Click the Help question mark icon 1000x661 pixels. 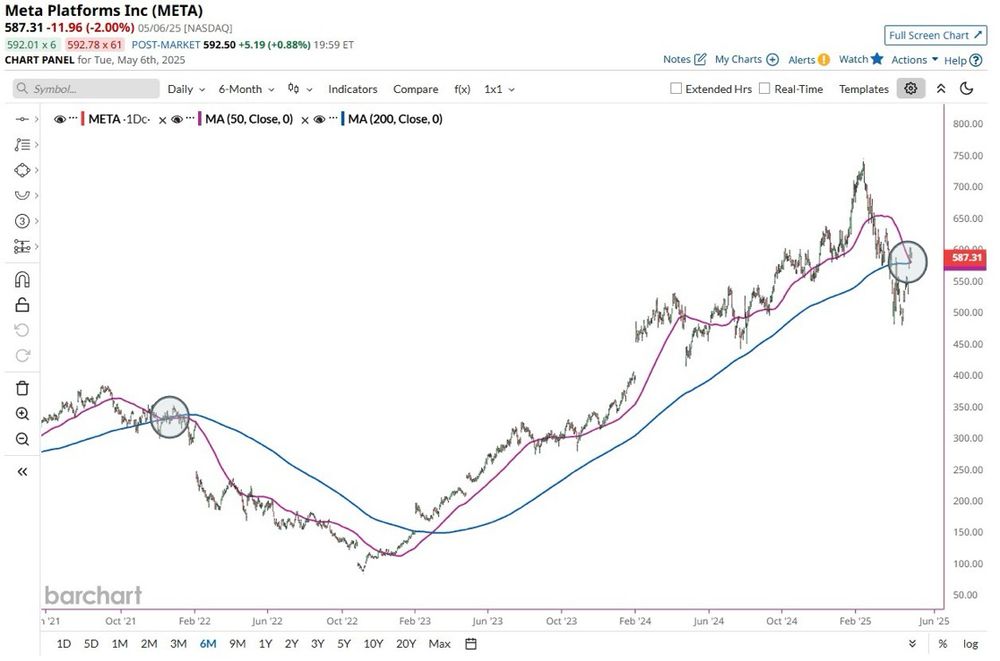pyautogui.click(x=976, y=60)
